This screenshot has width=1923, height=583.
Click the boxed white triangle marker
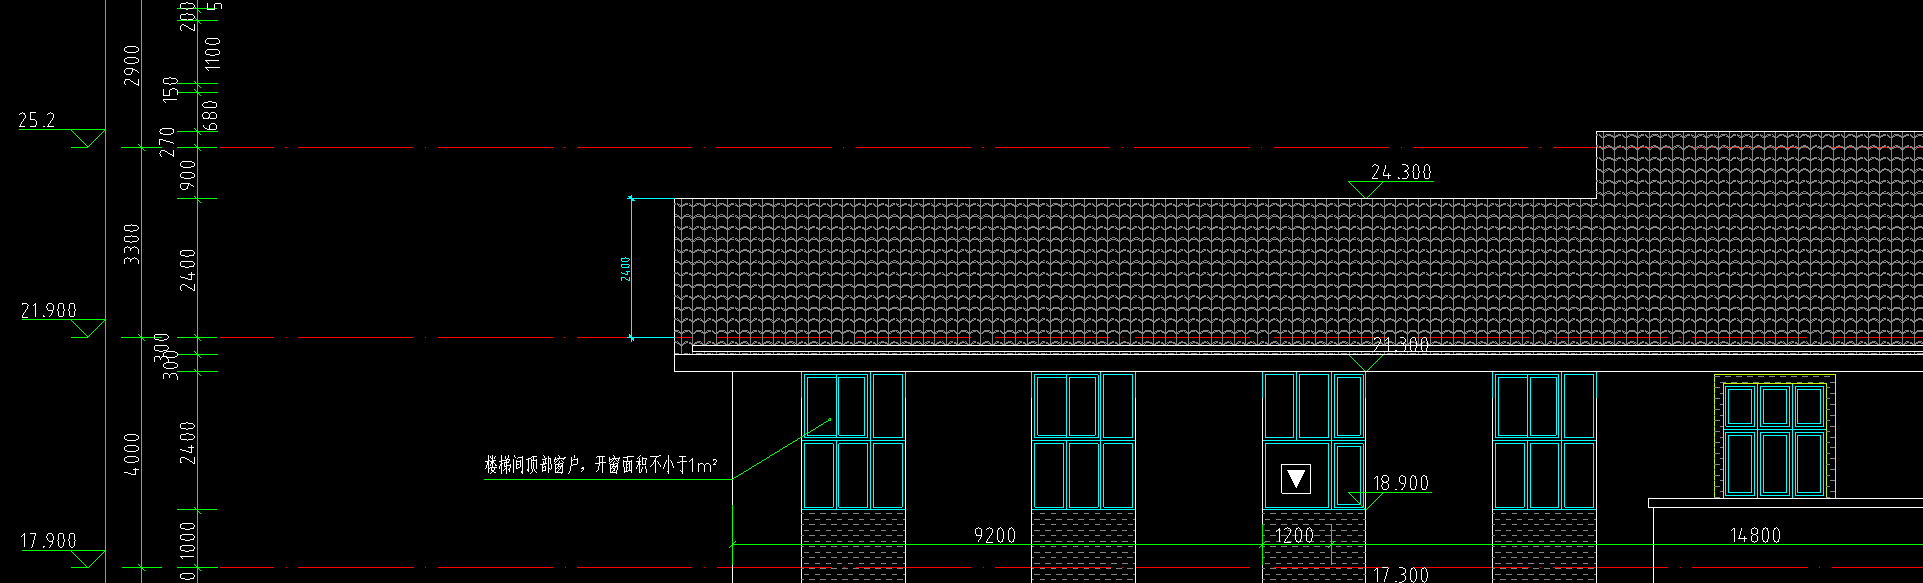(1296, 478)
